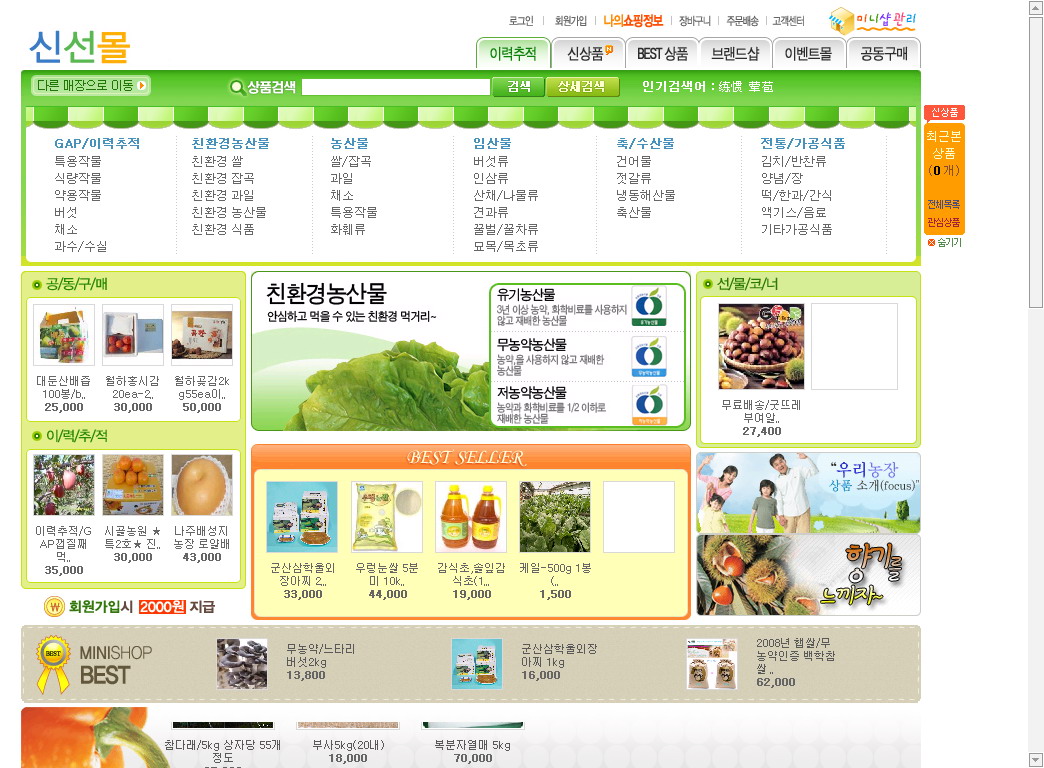
Task: Select 냉동해산물 under 축/수산물
Action: 645,195
